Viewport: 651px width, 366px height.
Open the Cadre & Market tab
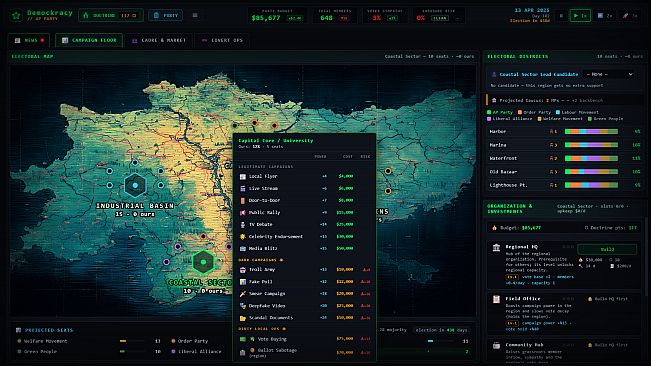click(x=159, y=40)
